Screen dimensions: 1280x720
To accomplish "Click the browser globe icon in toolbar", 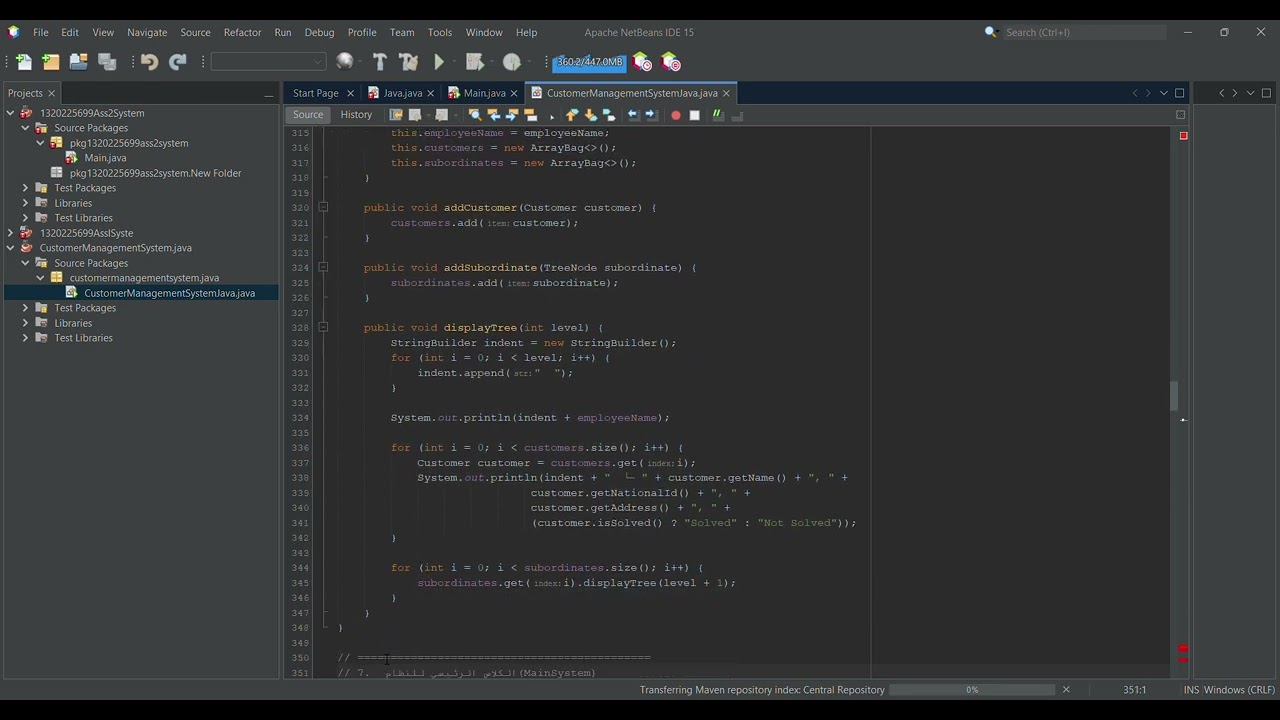I will (x=345, y=62).
